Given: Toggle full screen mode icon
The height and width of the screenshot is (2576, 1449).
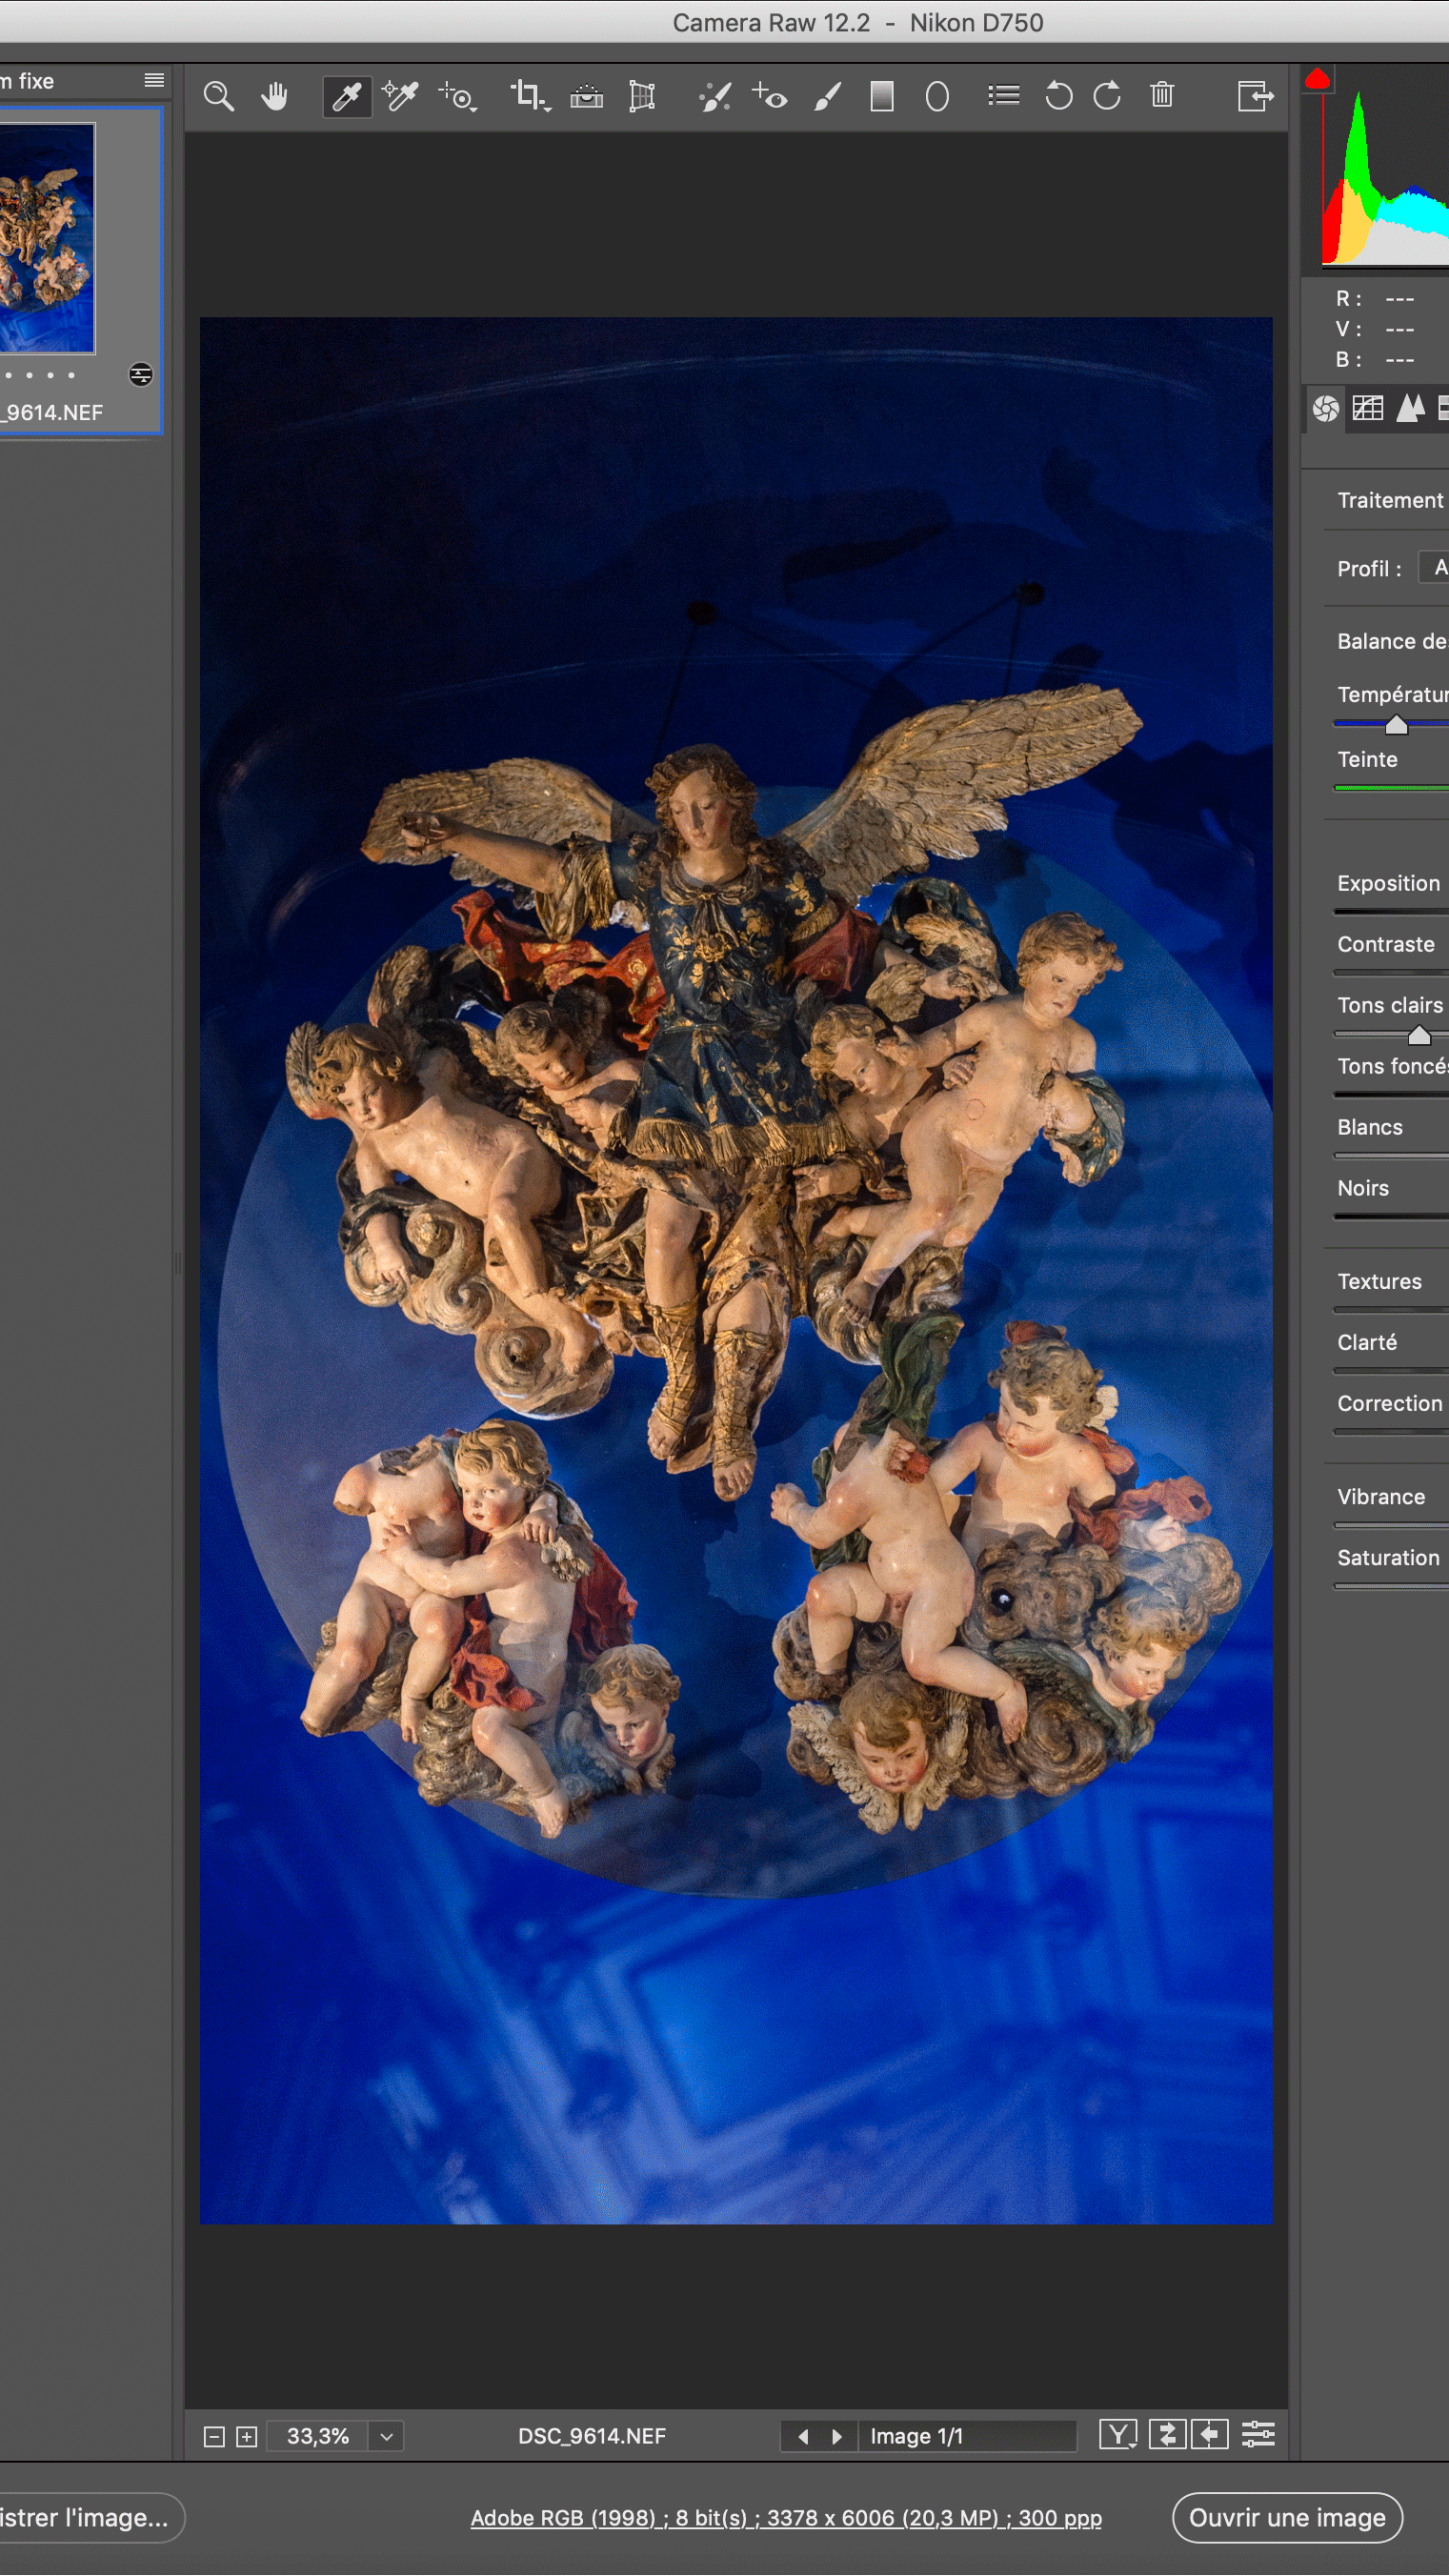Looking at the screenshot, I should 1255,97.
